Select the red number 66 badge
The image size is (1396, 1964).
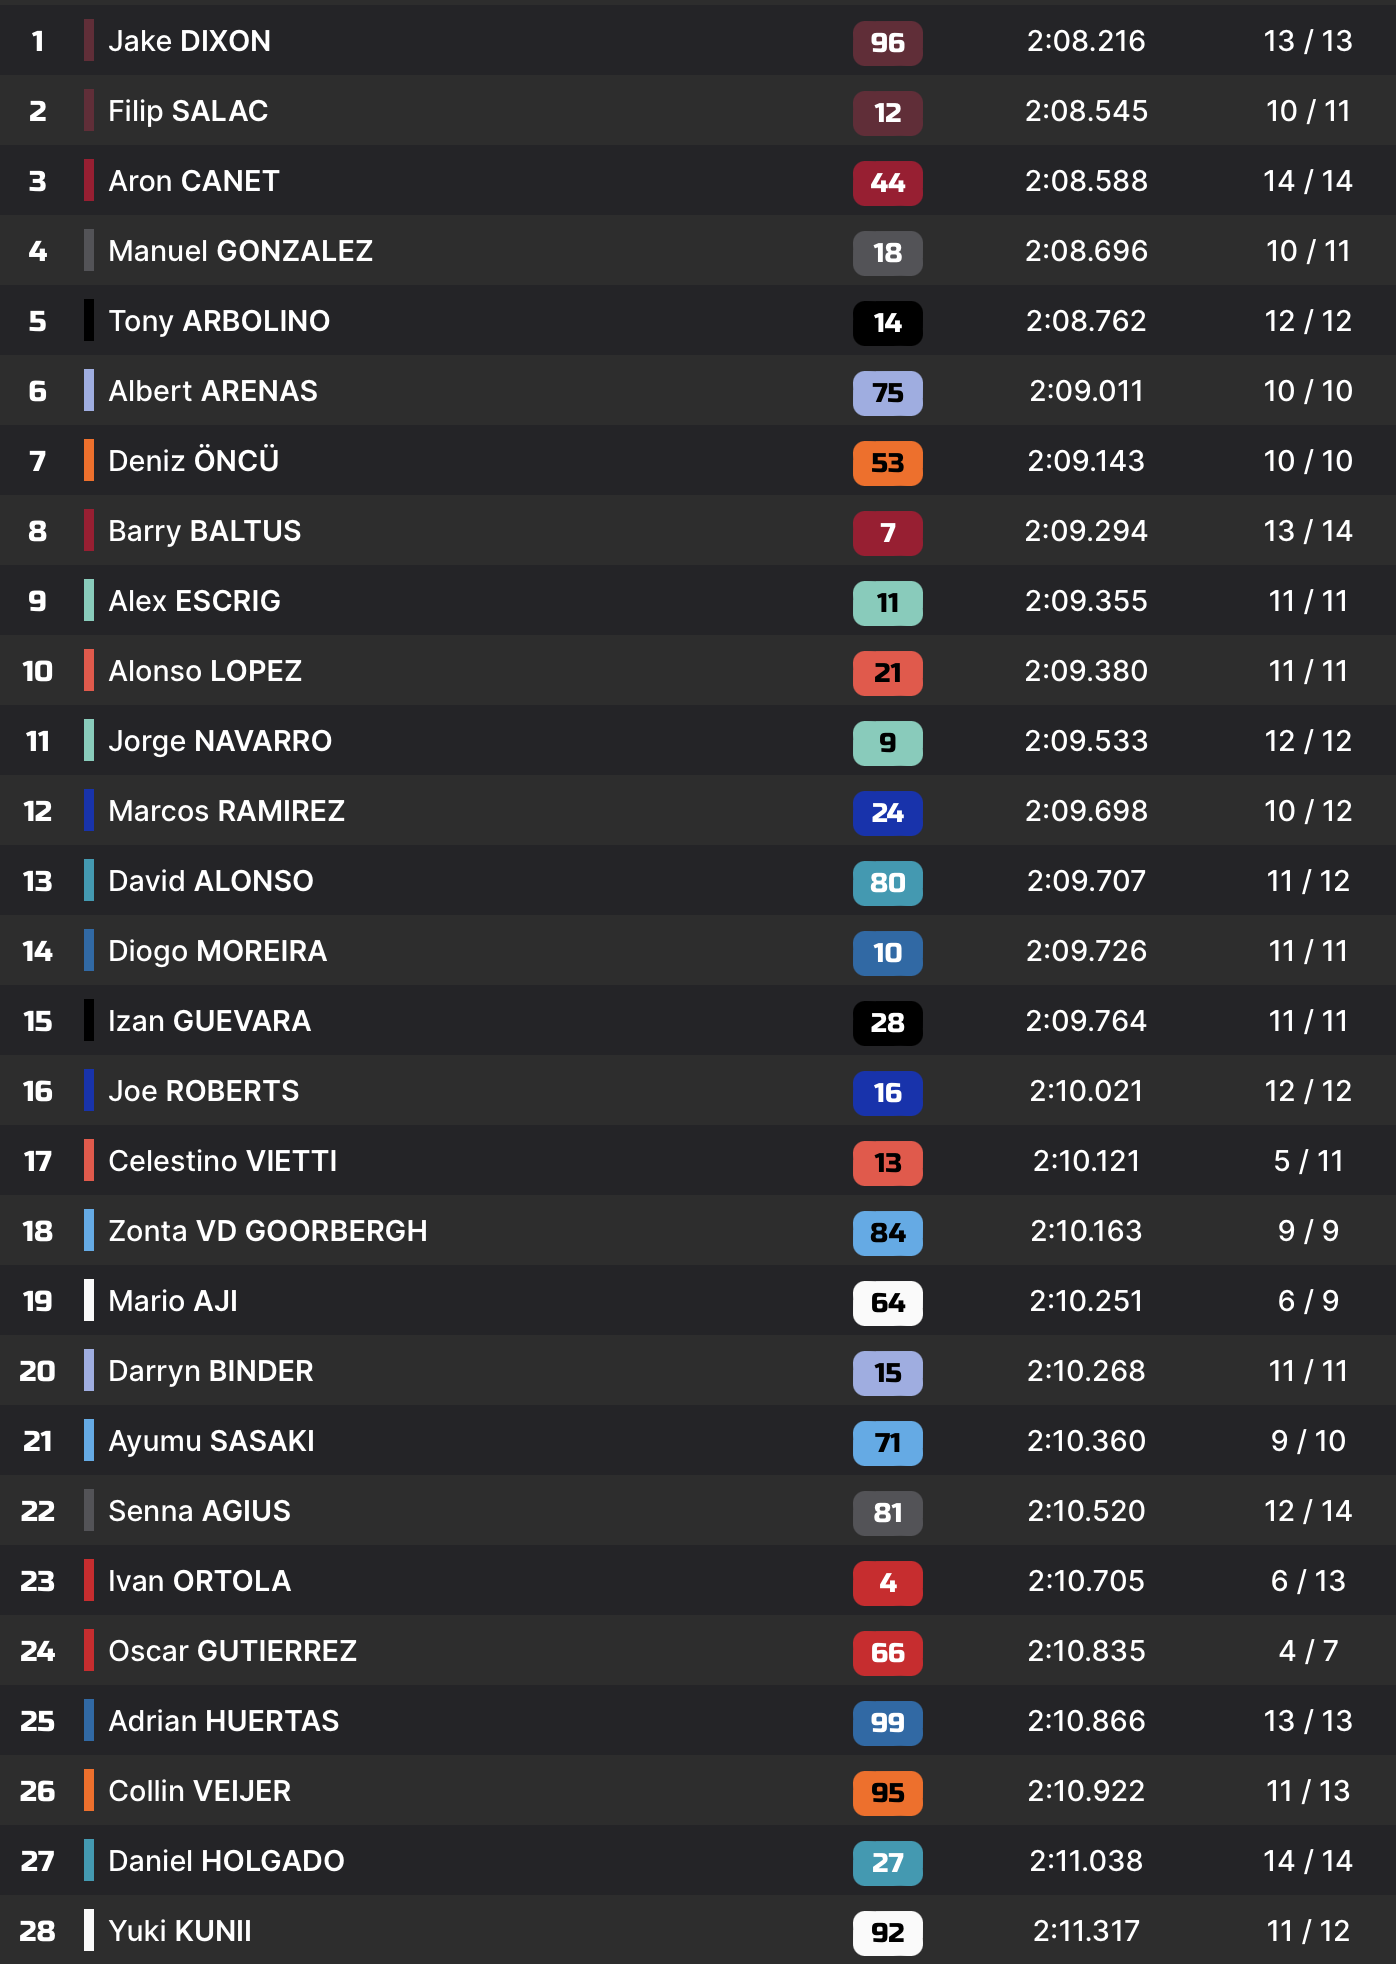coord(887,1653)
